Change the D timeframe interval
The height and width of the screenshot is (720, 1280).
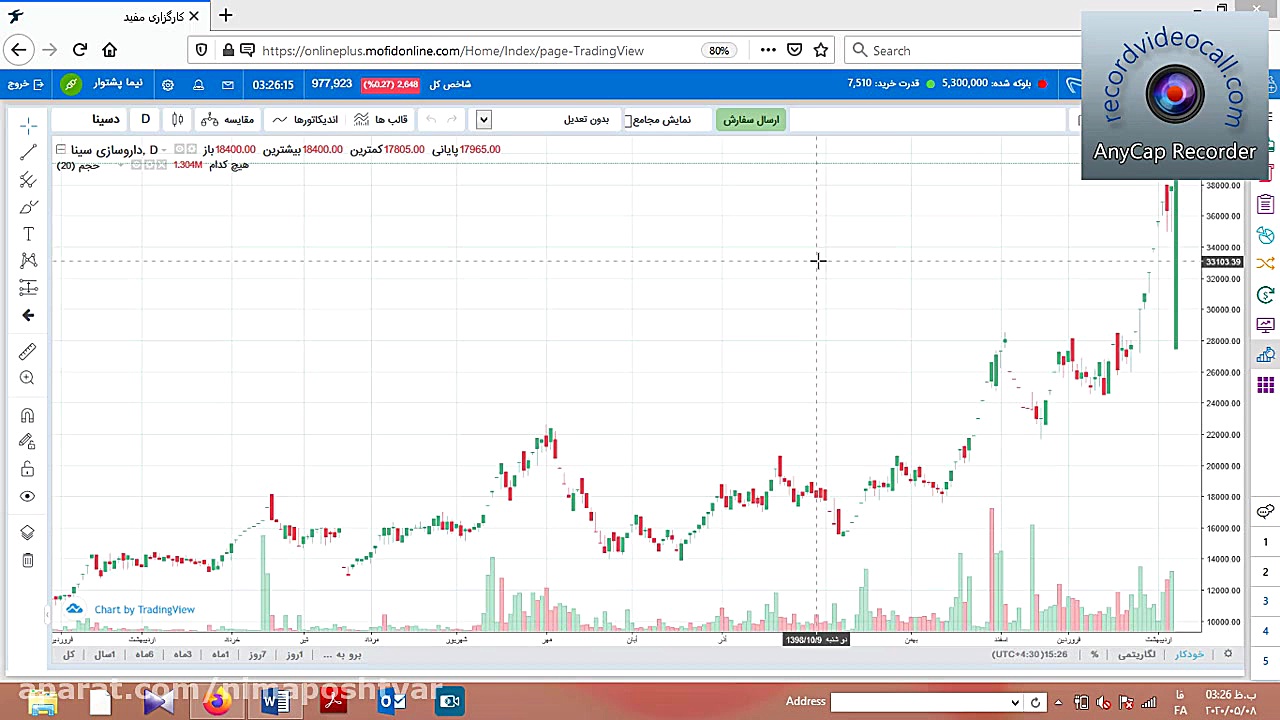[145, 120]
